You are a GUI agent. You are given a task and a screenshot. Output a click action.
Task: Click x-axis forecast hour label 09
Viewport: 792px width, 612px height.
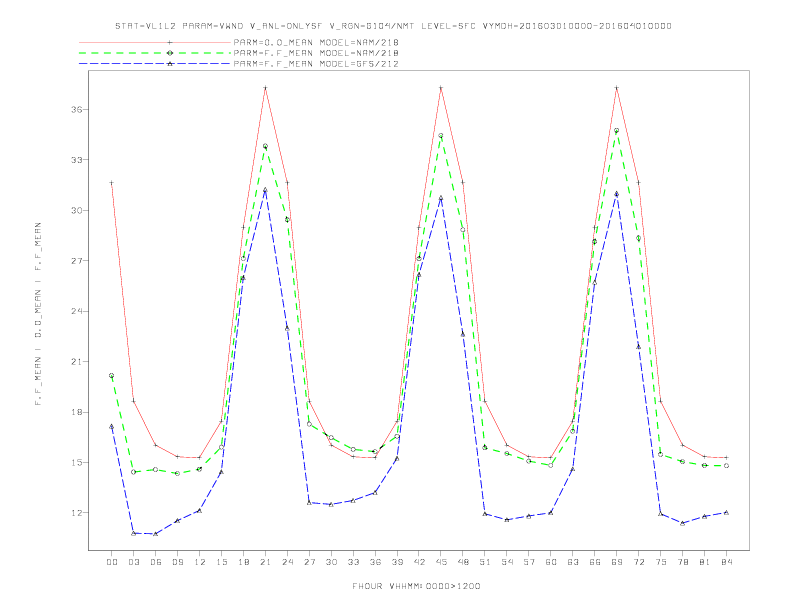tap(177, 562)
